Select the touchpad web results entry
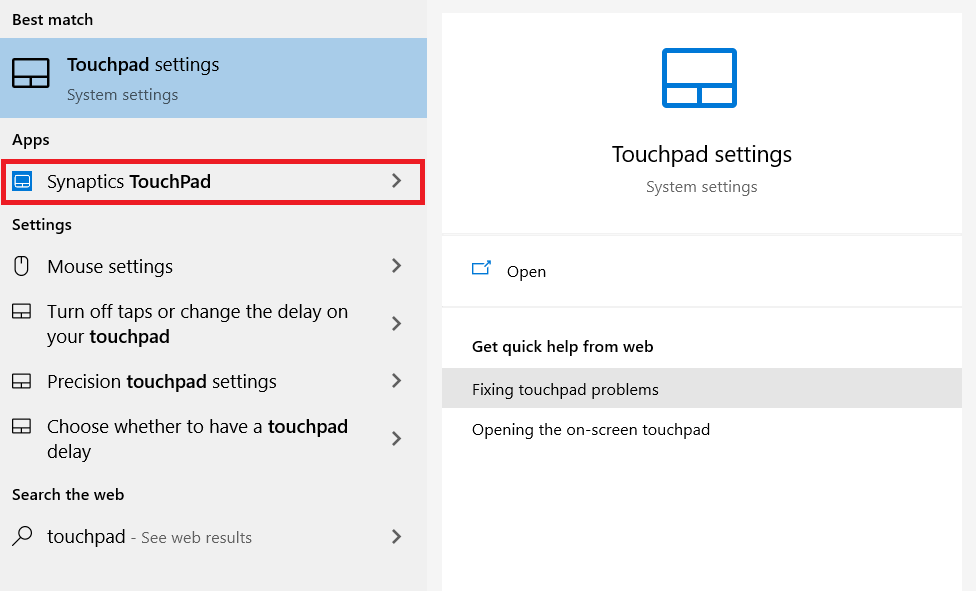 (150, 537)
